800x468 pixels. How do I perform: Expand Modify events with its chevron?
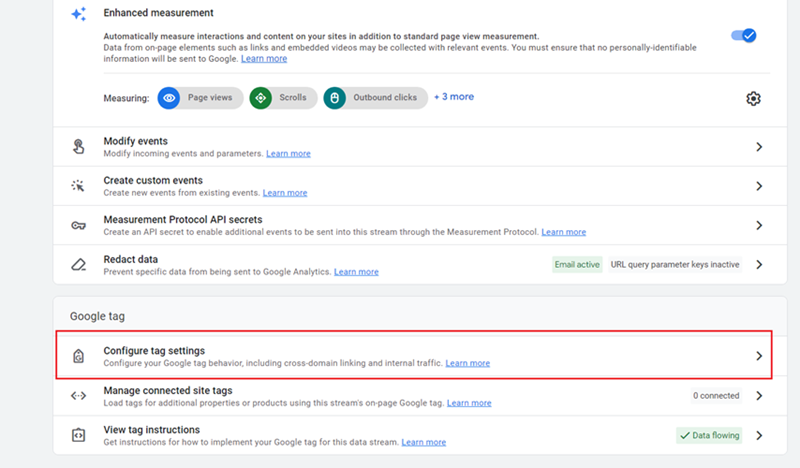(x=759, y=147)
